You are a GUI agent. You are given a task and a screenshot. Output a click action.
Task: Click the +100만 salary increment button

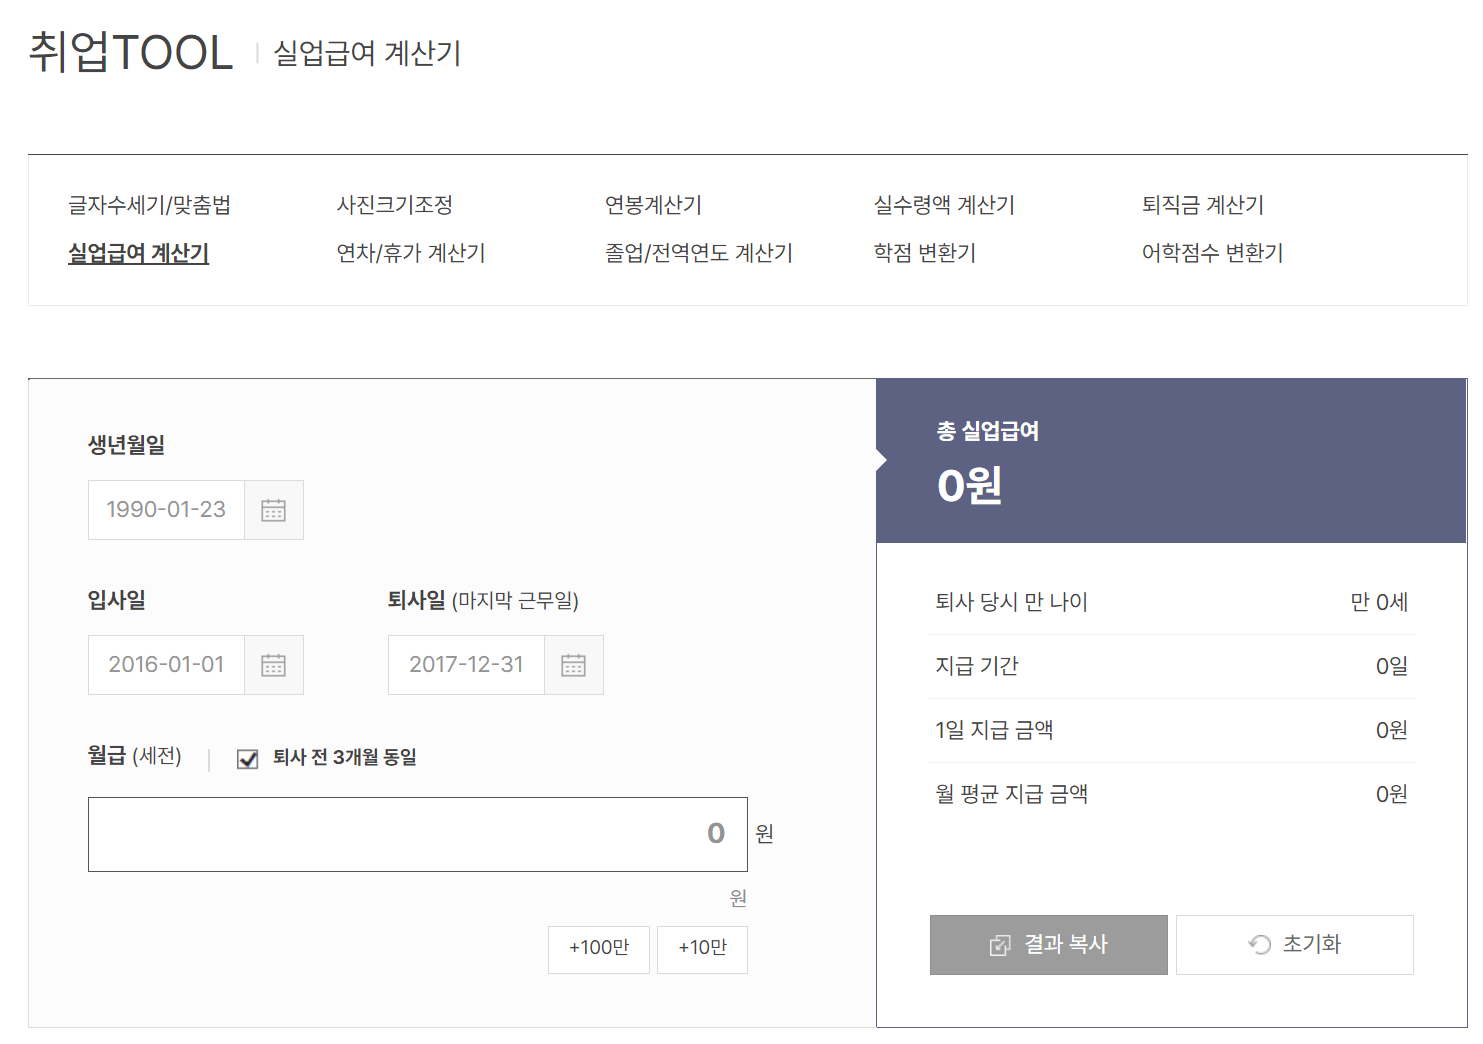click(x=598, y=949)
